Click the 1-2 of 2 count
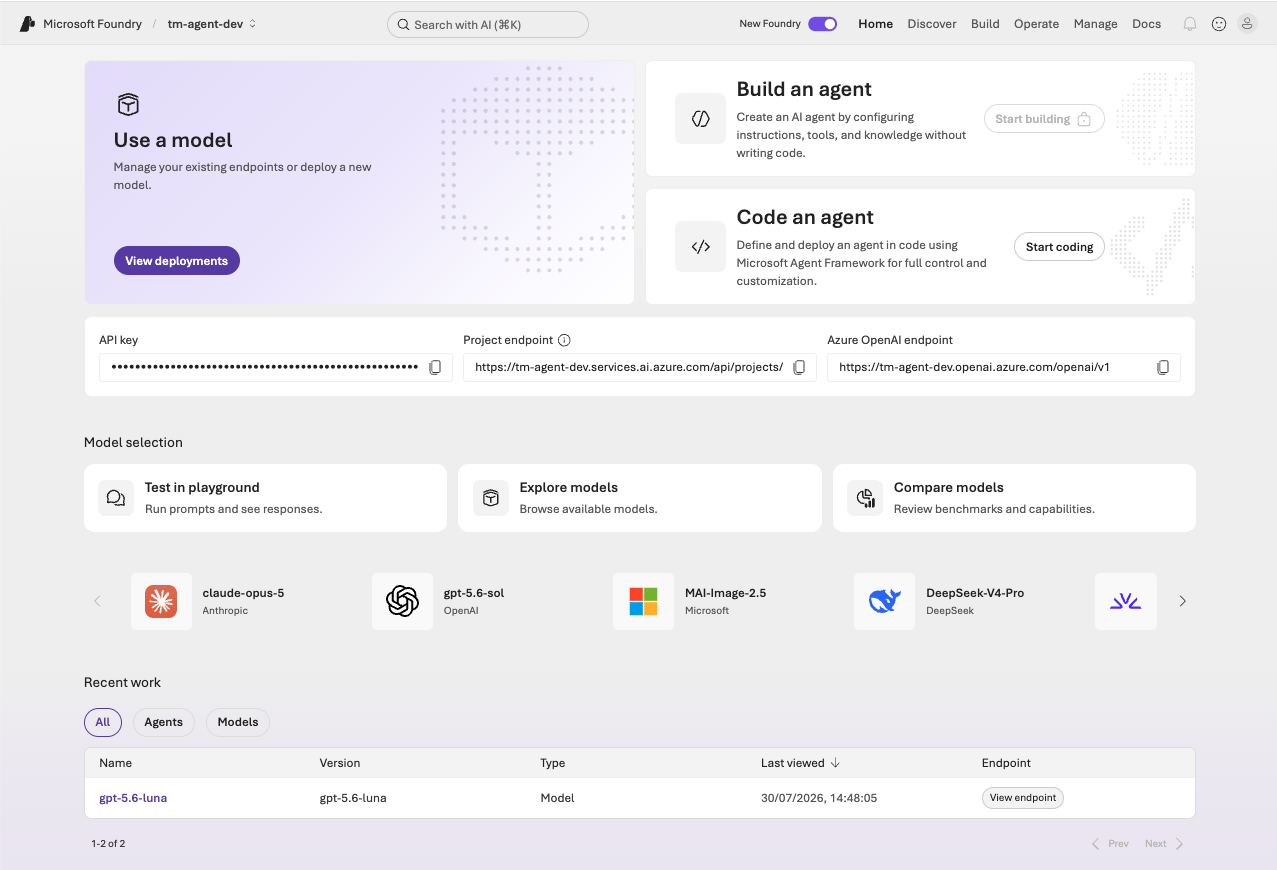The width and height of the screenshot is (1277, 870). tap(108, 844)
